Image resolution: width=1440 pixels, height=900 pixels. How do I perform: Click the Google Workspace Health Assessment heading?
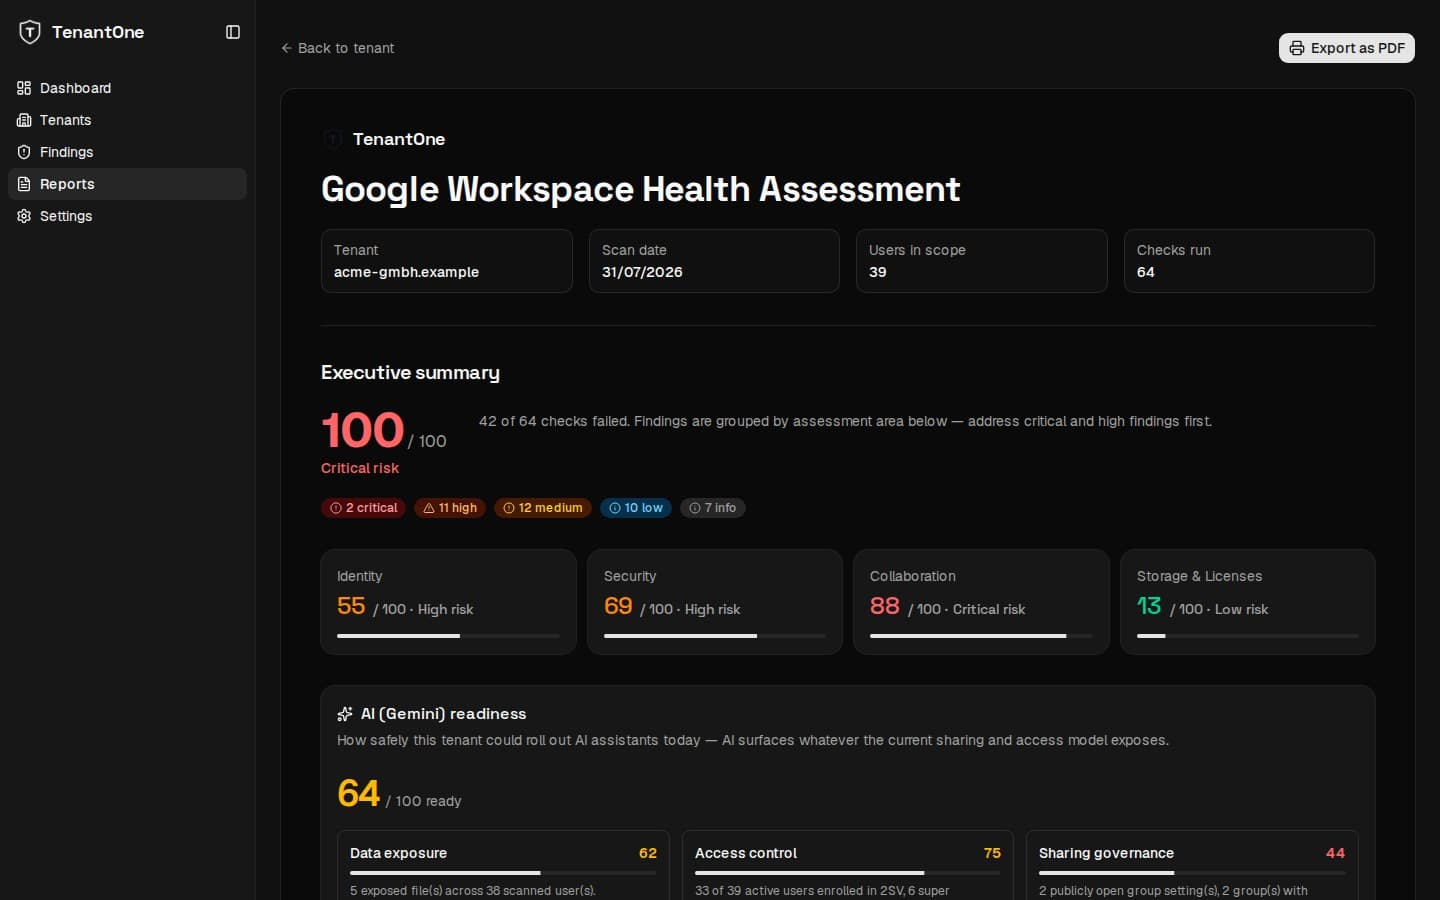(x=640, y=190)
